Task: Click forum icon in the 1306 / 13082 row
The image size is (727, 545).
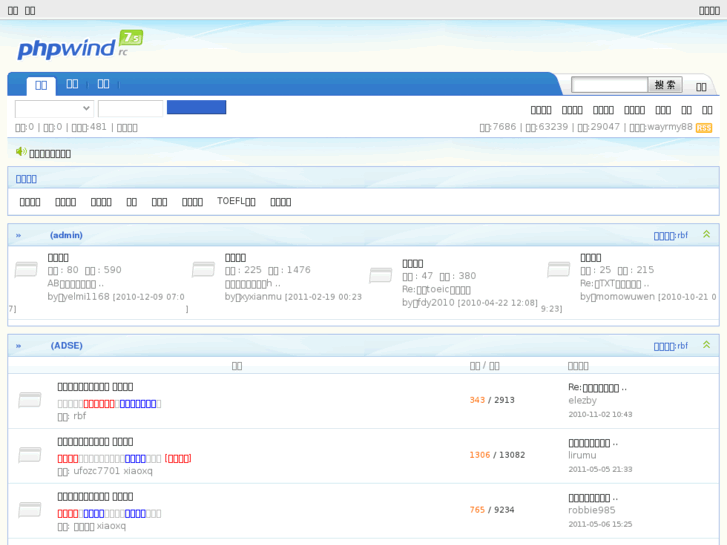Action: (30, 455)
